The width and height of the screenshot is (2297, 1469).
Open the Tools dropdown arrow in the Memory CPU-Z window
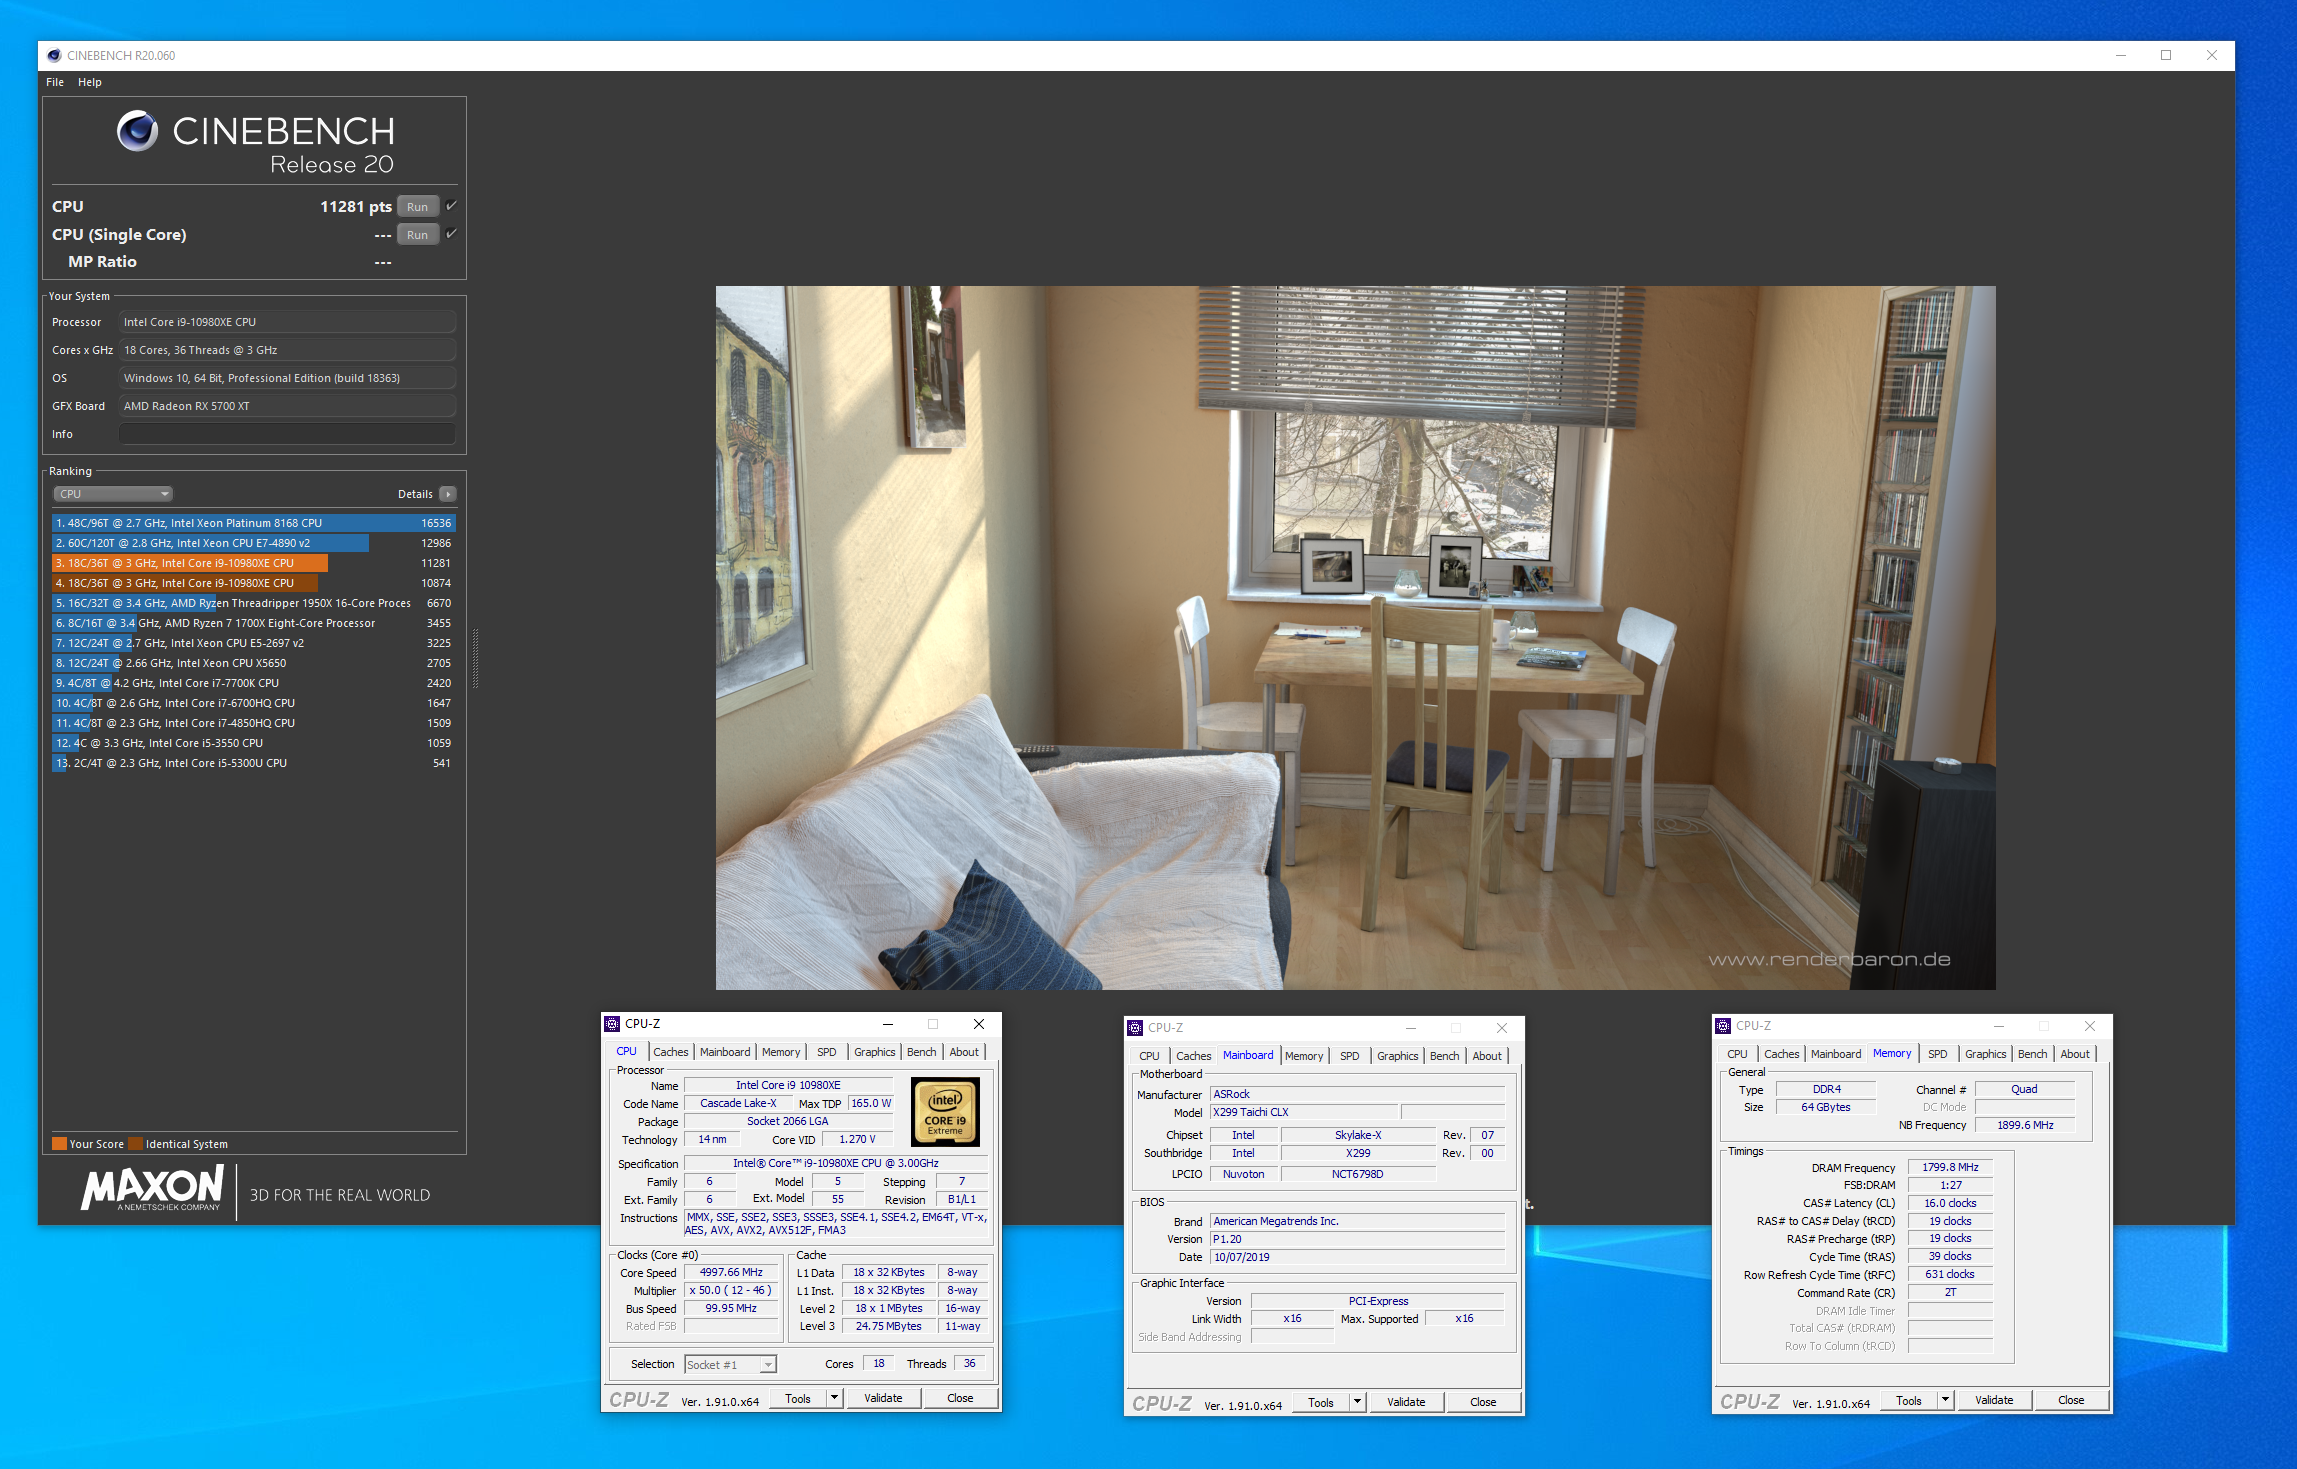click(x=1945, y=1400)
